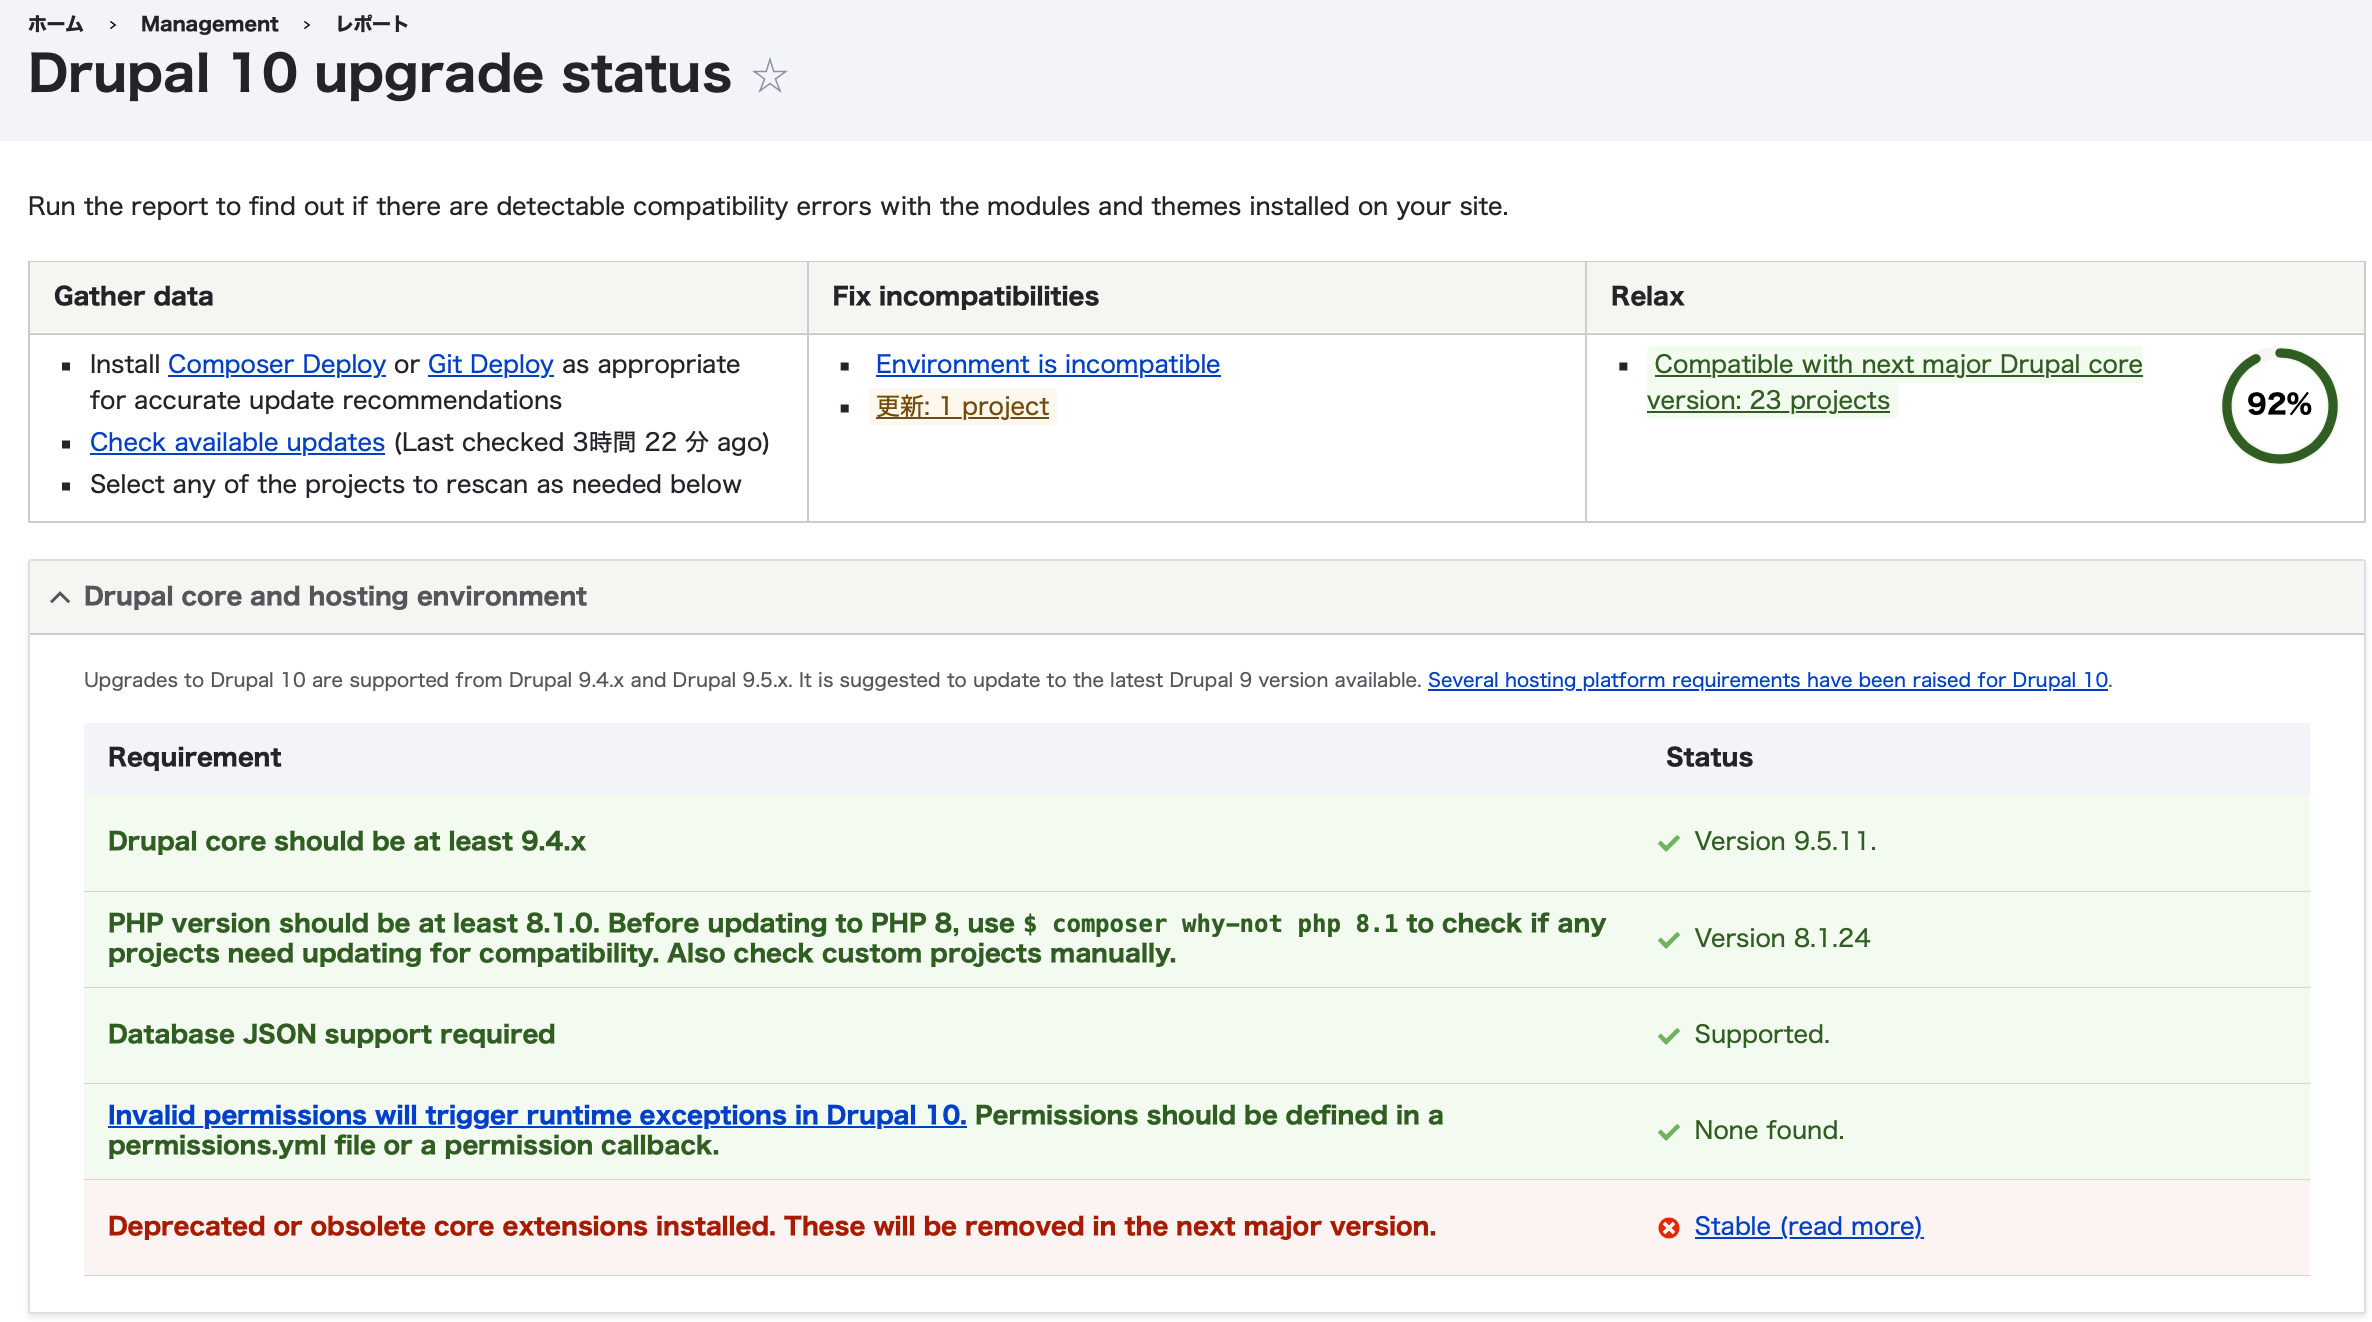
Task: Click the 更新: 1 project link
Action: (x=962, y=406)
